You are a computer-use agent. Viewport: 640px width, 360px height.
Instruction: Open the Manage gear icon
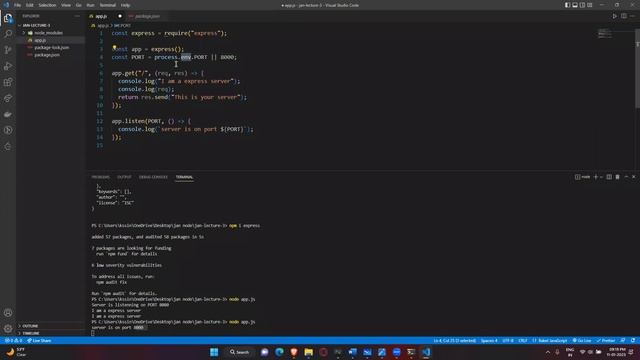click(8, 328)
